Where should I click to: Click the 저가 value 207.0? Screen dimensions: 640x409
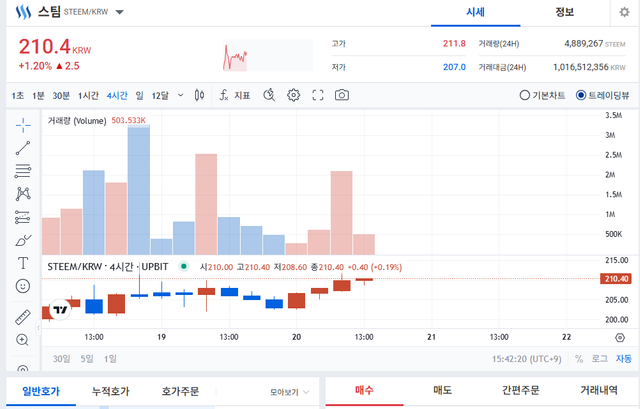[x=454, y=67]
